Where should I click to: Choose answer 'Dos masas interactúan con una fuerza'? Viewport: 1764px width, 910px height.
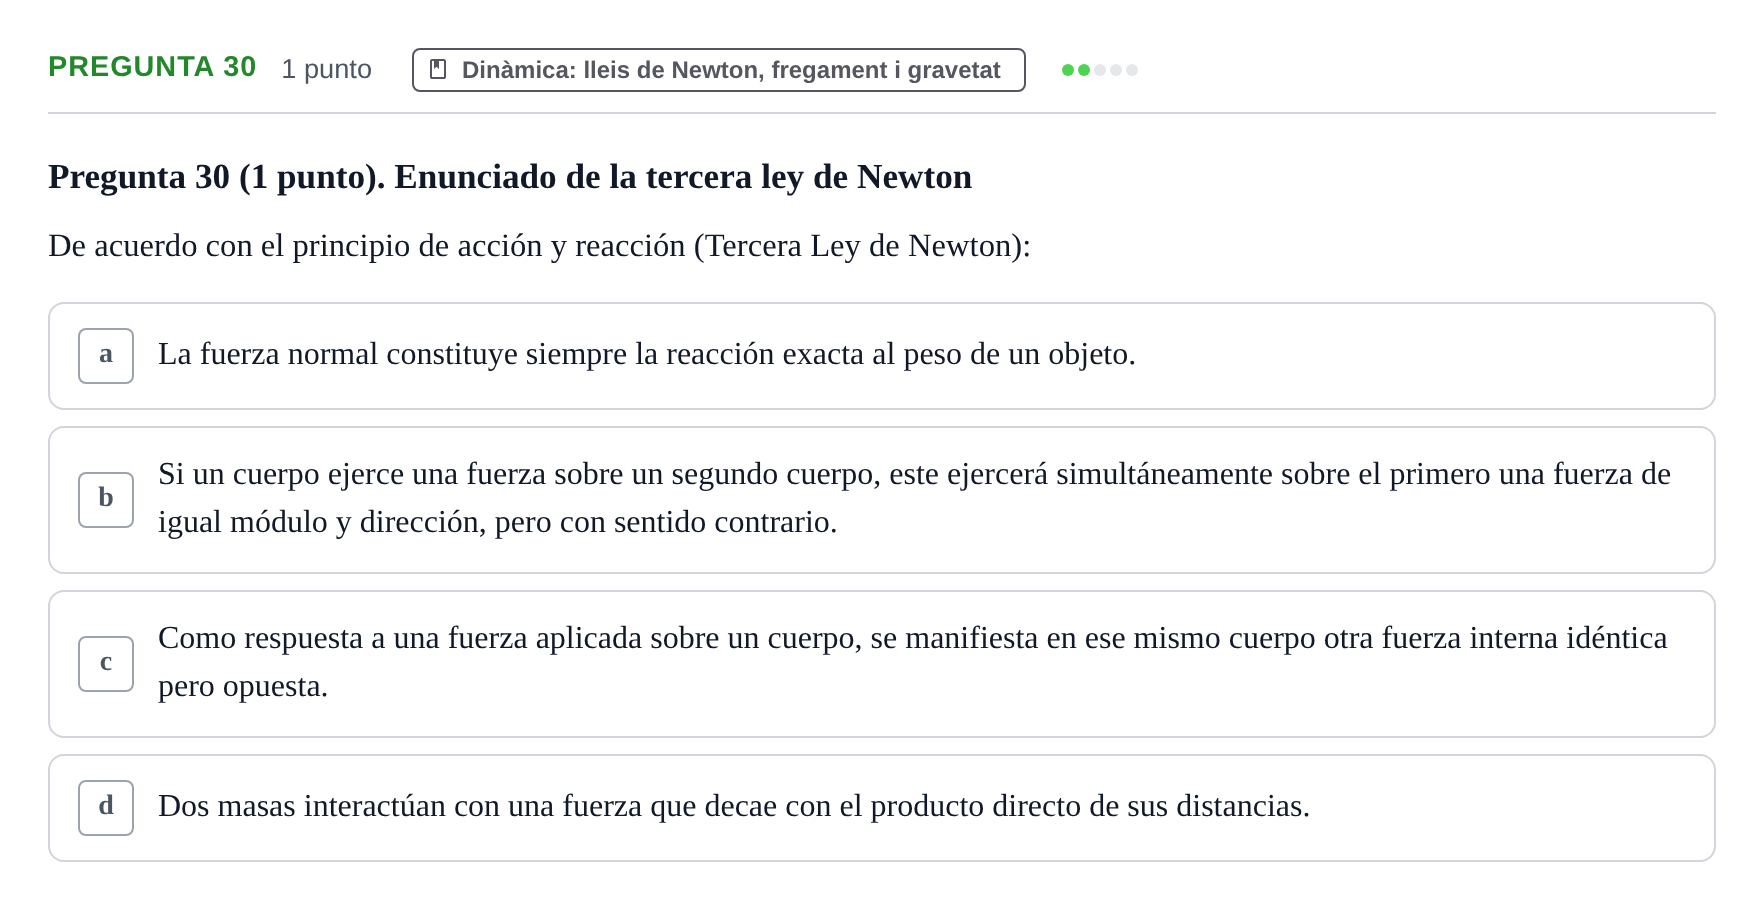(x=882, y=808)
